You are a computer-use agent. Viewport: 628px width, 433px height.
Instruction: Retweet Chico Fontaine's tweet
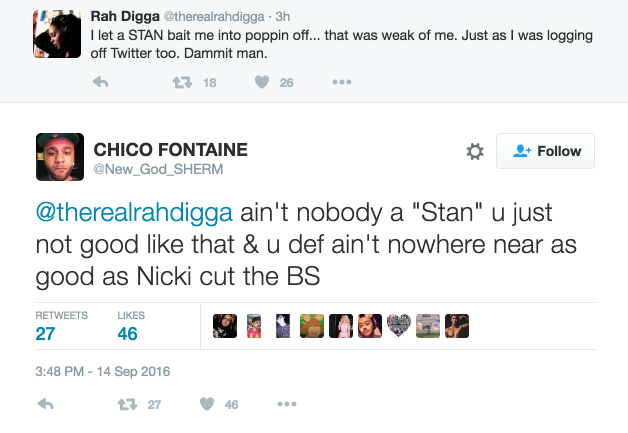click(128, 404)
